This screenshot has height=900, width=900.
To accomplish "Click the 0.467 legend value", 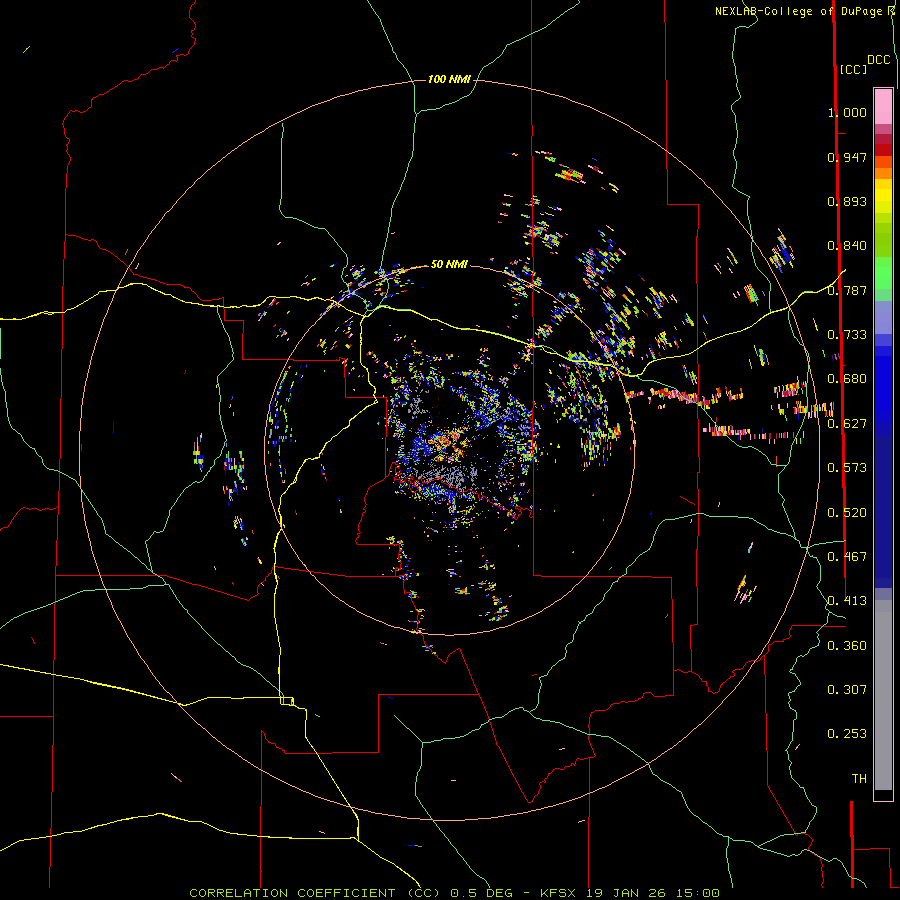I will click(x=847, y=557).
